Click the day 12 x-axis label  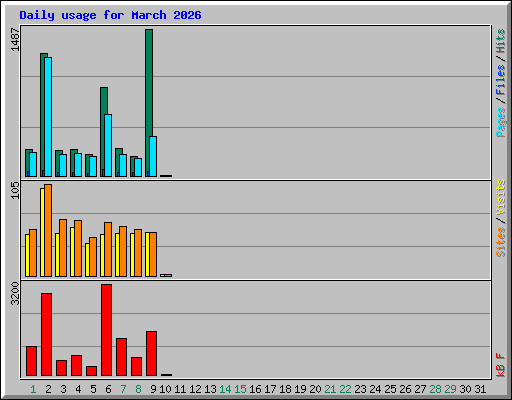tap(195, 389)
